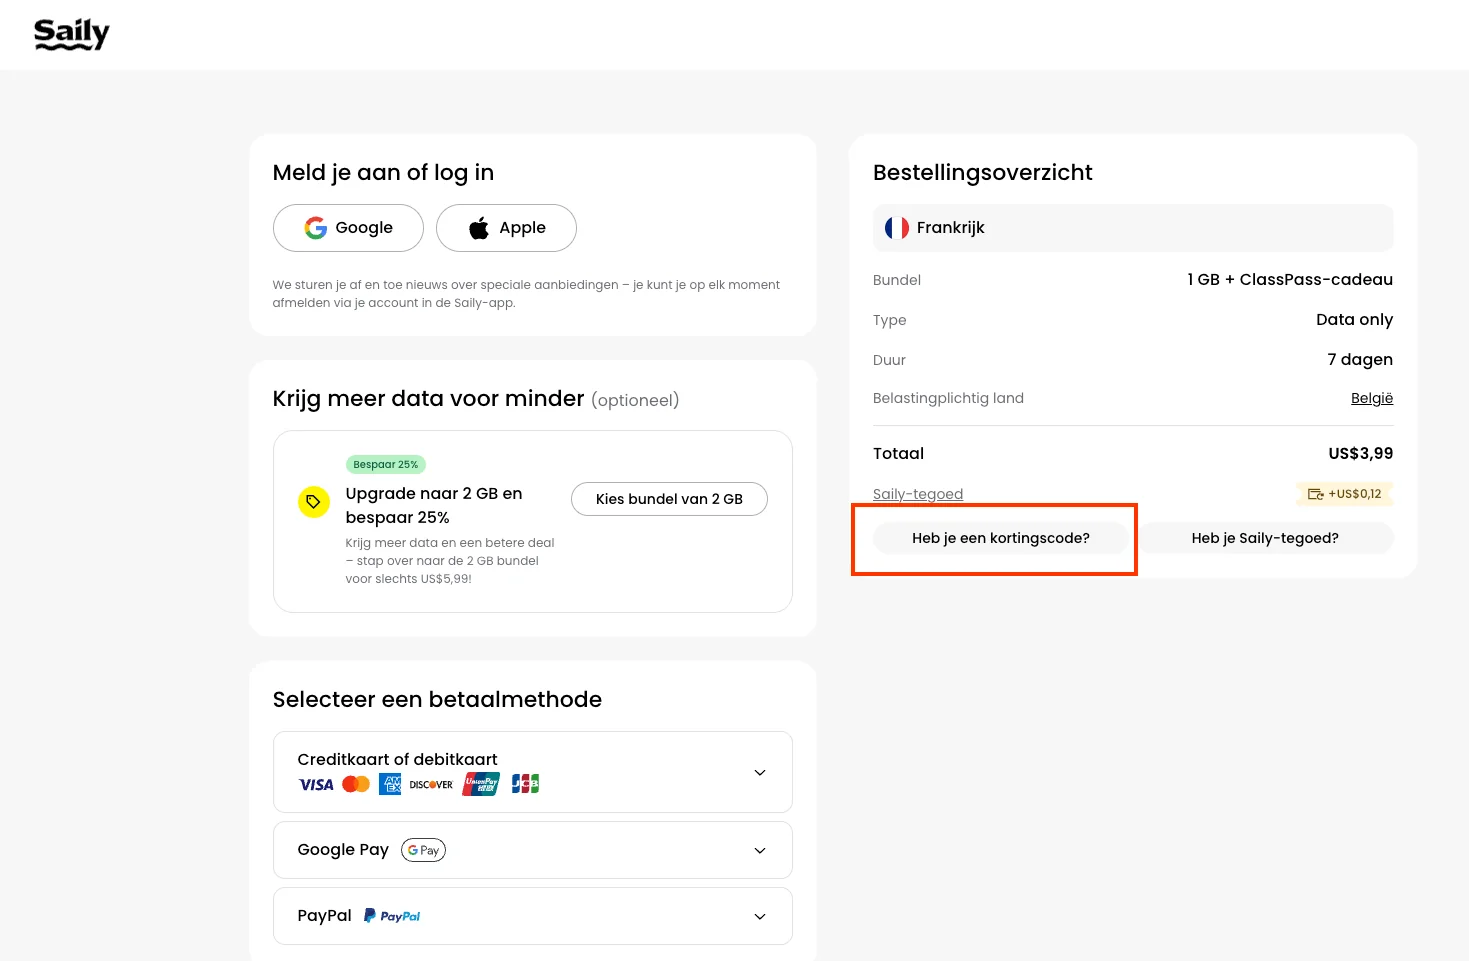Click Heb je Saily-tegoed button
The image size is (1469, 961).
click(1264, 538)
